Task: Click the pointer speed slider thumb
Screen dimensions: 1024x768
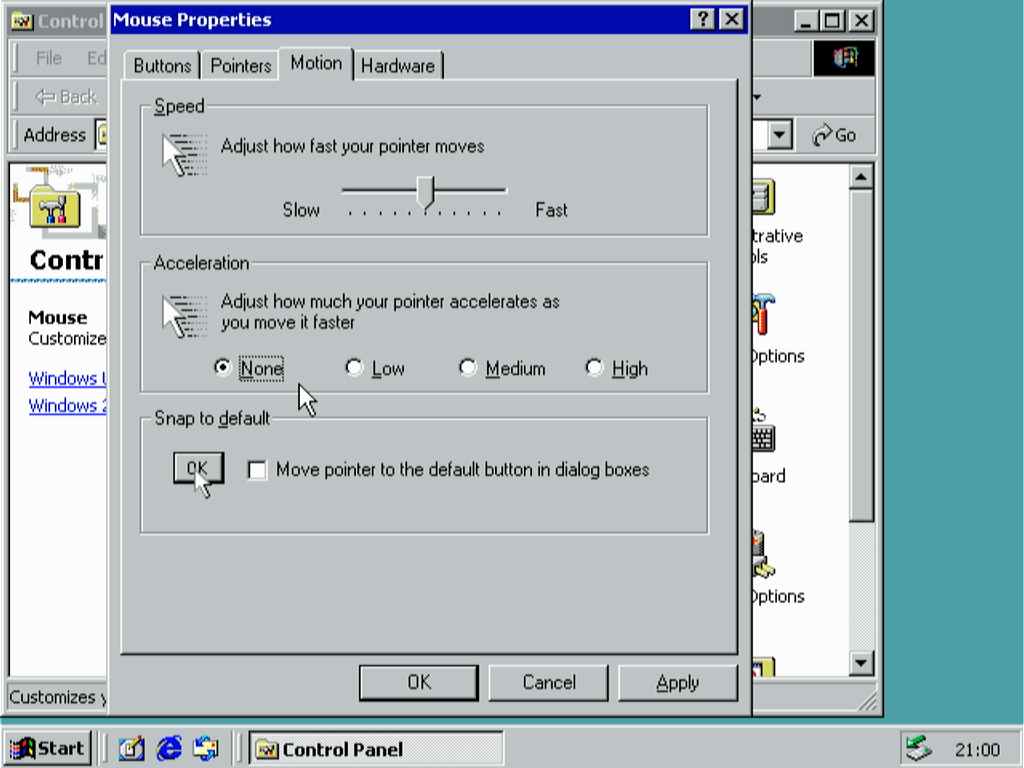Action: [x=426, y=193]
